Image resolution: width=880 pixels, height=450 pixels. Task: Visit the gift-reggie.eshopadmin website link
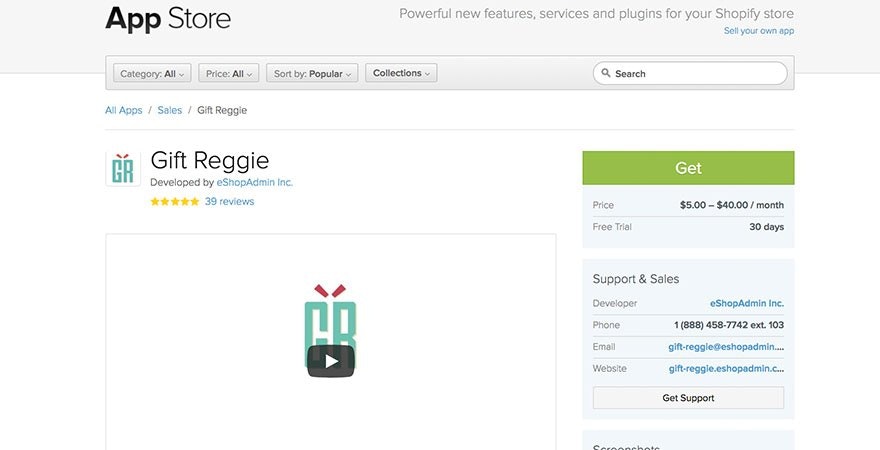pyautogui.click(x=726, y=369)
